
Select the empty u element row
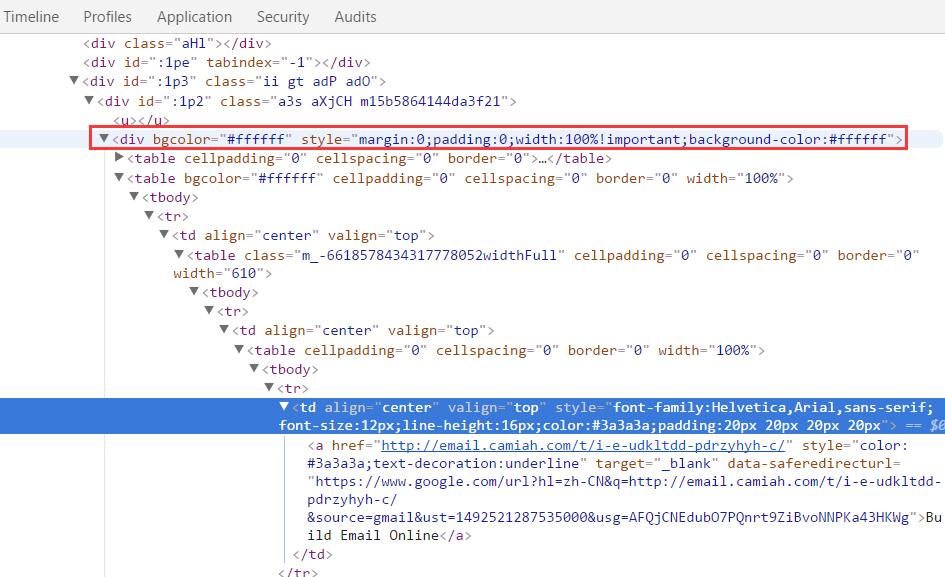click(x=141, y=120)
